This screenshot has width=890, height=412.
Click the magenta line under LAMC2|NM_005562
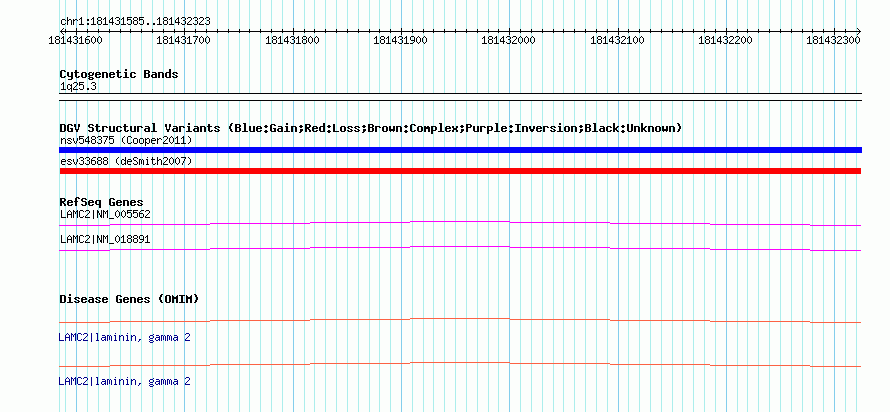click(460, 223)
